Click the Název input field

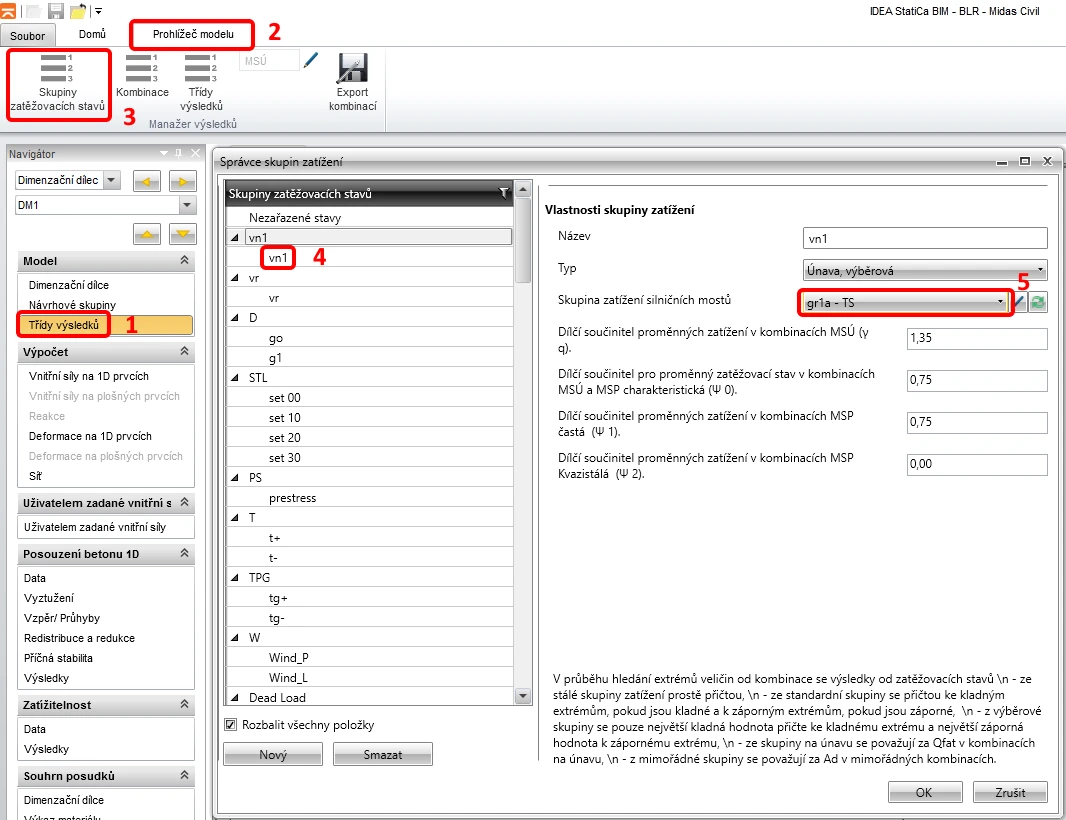point(925,239)
